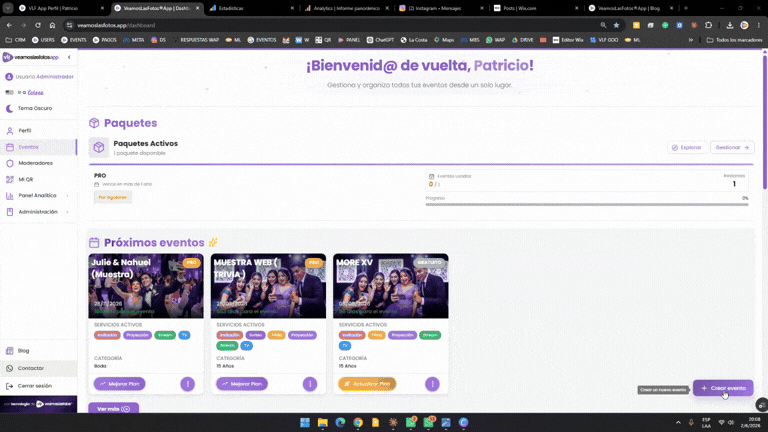Open Perfil in the sidebar
Screen dimensions: 768x432
pyautogui.click(x=24, y=131)
